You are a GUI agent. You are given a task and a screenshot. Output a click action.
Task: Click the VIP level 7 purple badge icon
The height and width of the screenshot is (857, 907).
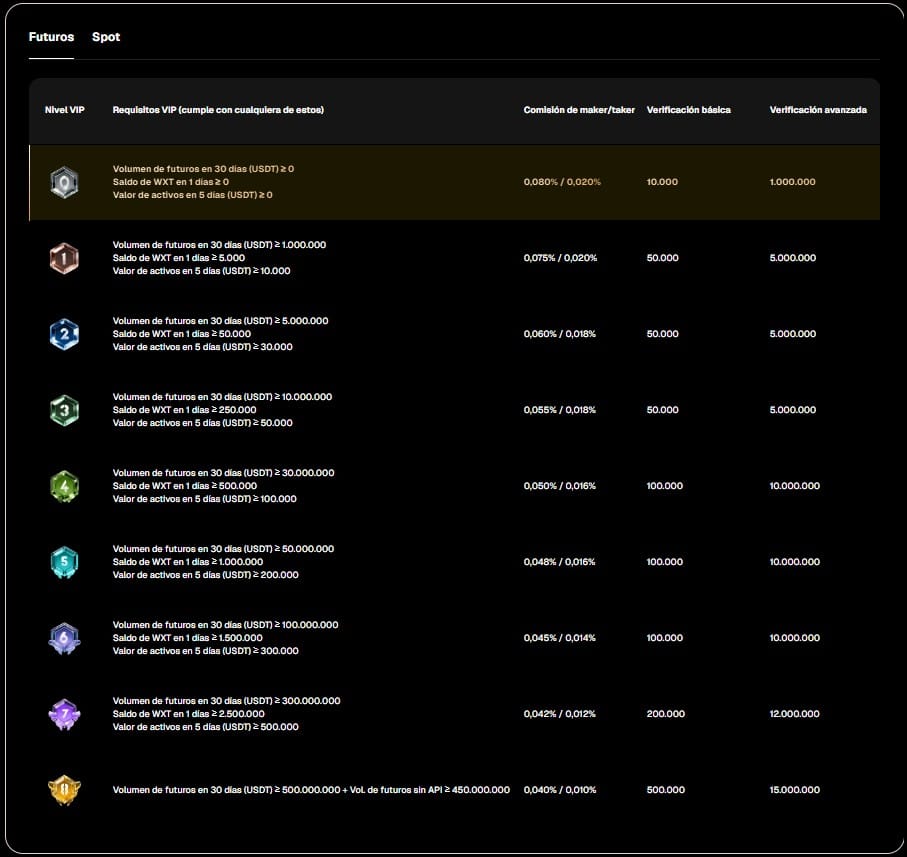(x=64, y=714)
